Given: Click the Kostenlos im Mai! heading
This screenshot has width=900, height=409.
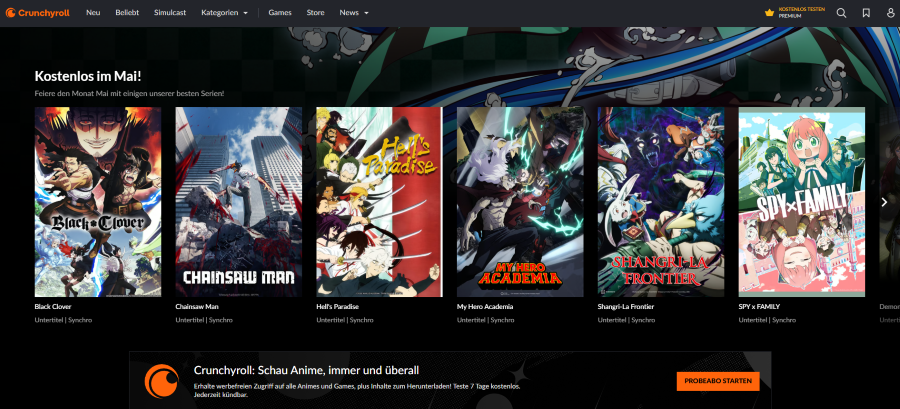Looking at the screenshot, I should (x=88, y=76).
